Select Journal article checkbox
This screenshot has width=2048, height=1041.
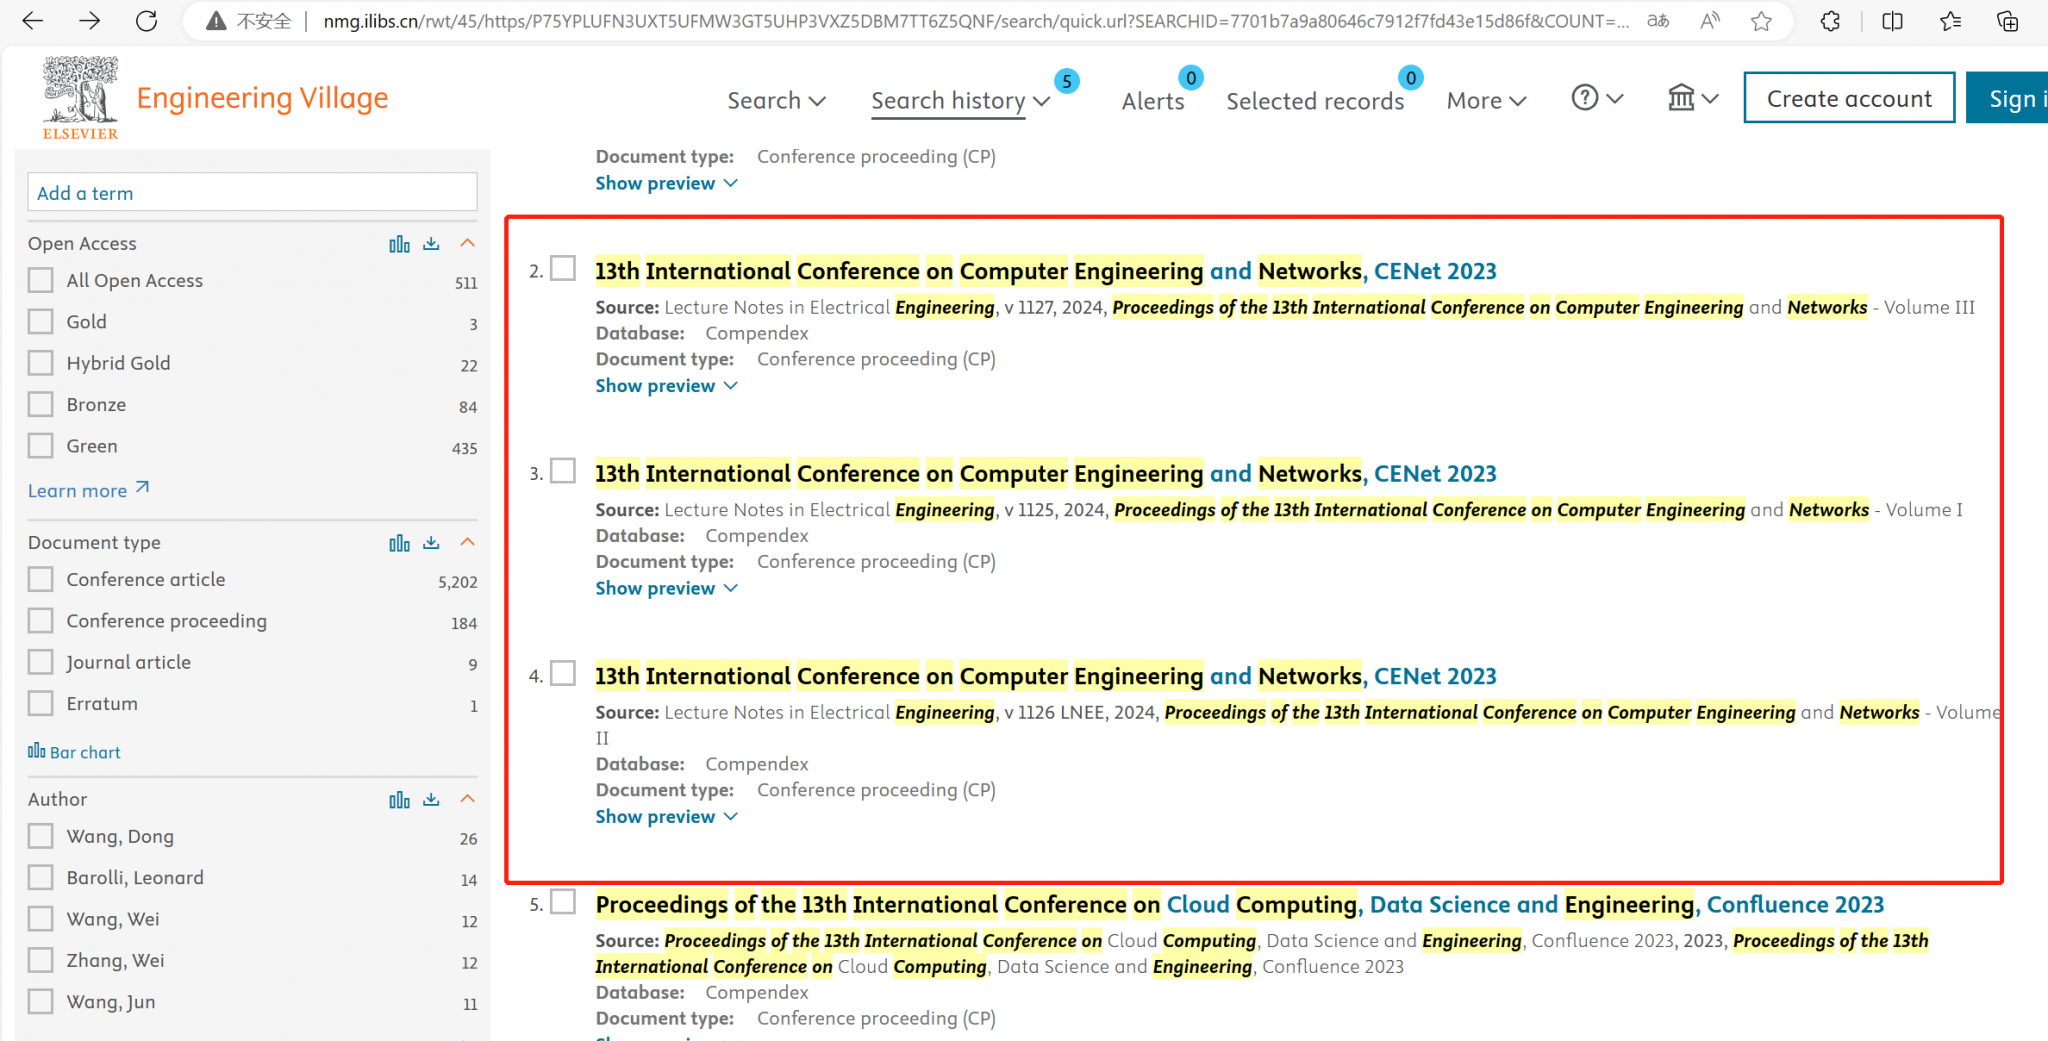click(40, 662)
